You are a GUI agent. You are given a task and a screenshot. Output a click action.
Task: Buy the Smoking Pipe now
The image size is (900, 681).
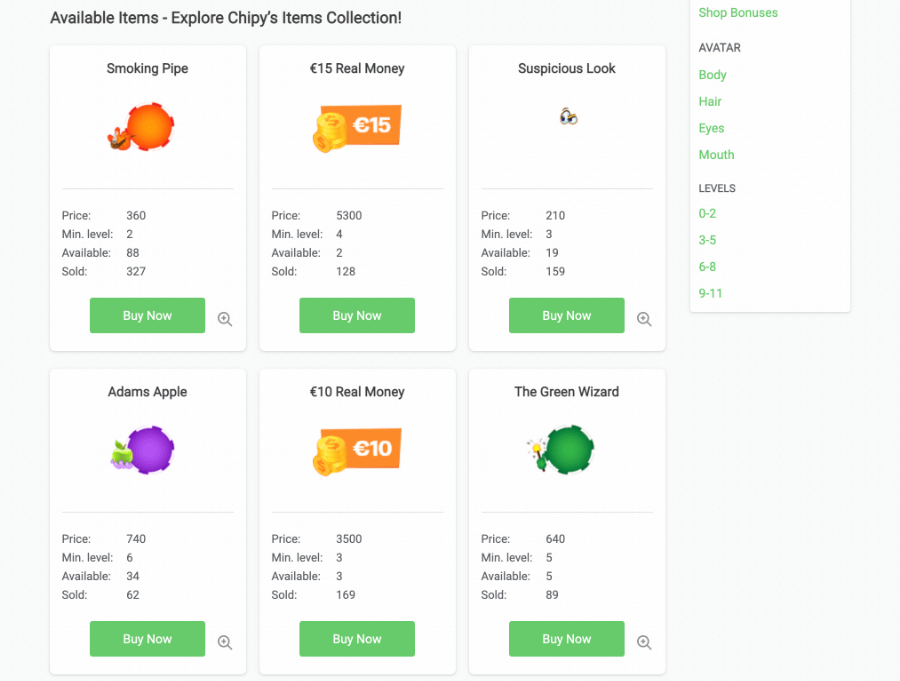pos(147,316)
